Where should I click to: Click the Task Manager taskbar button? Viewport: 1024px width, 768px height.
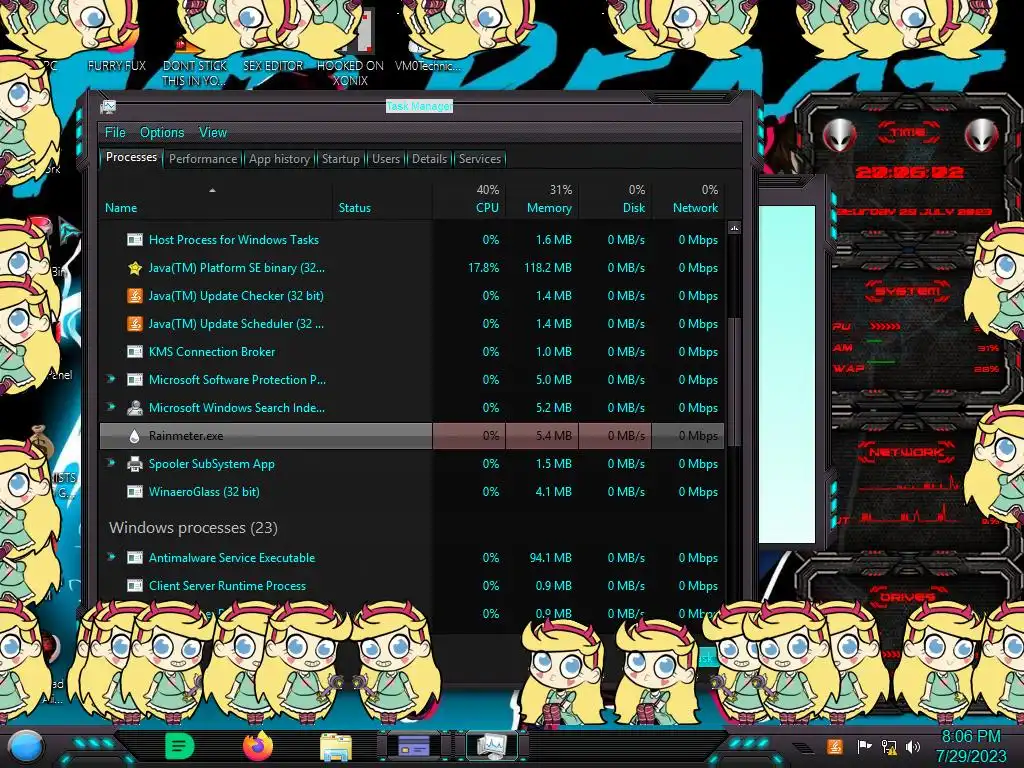click(x=491, y=745)
